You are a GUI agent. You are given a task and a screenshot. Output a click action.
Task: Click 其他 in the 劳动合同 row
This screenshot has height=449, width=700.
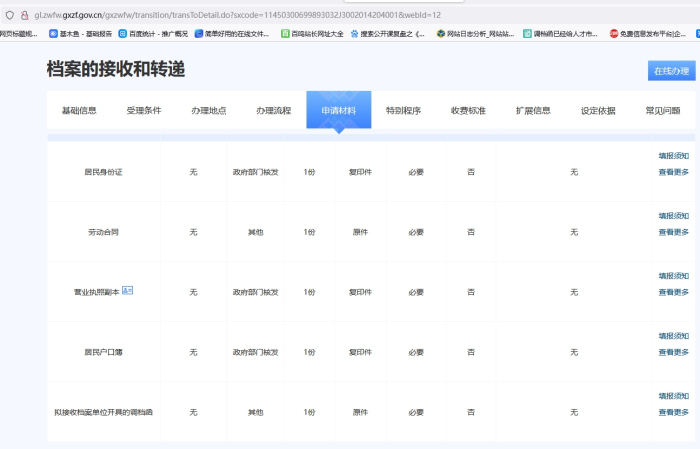pyautogui.click(x=255, y=232)
